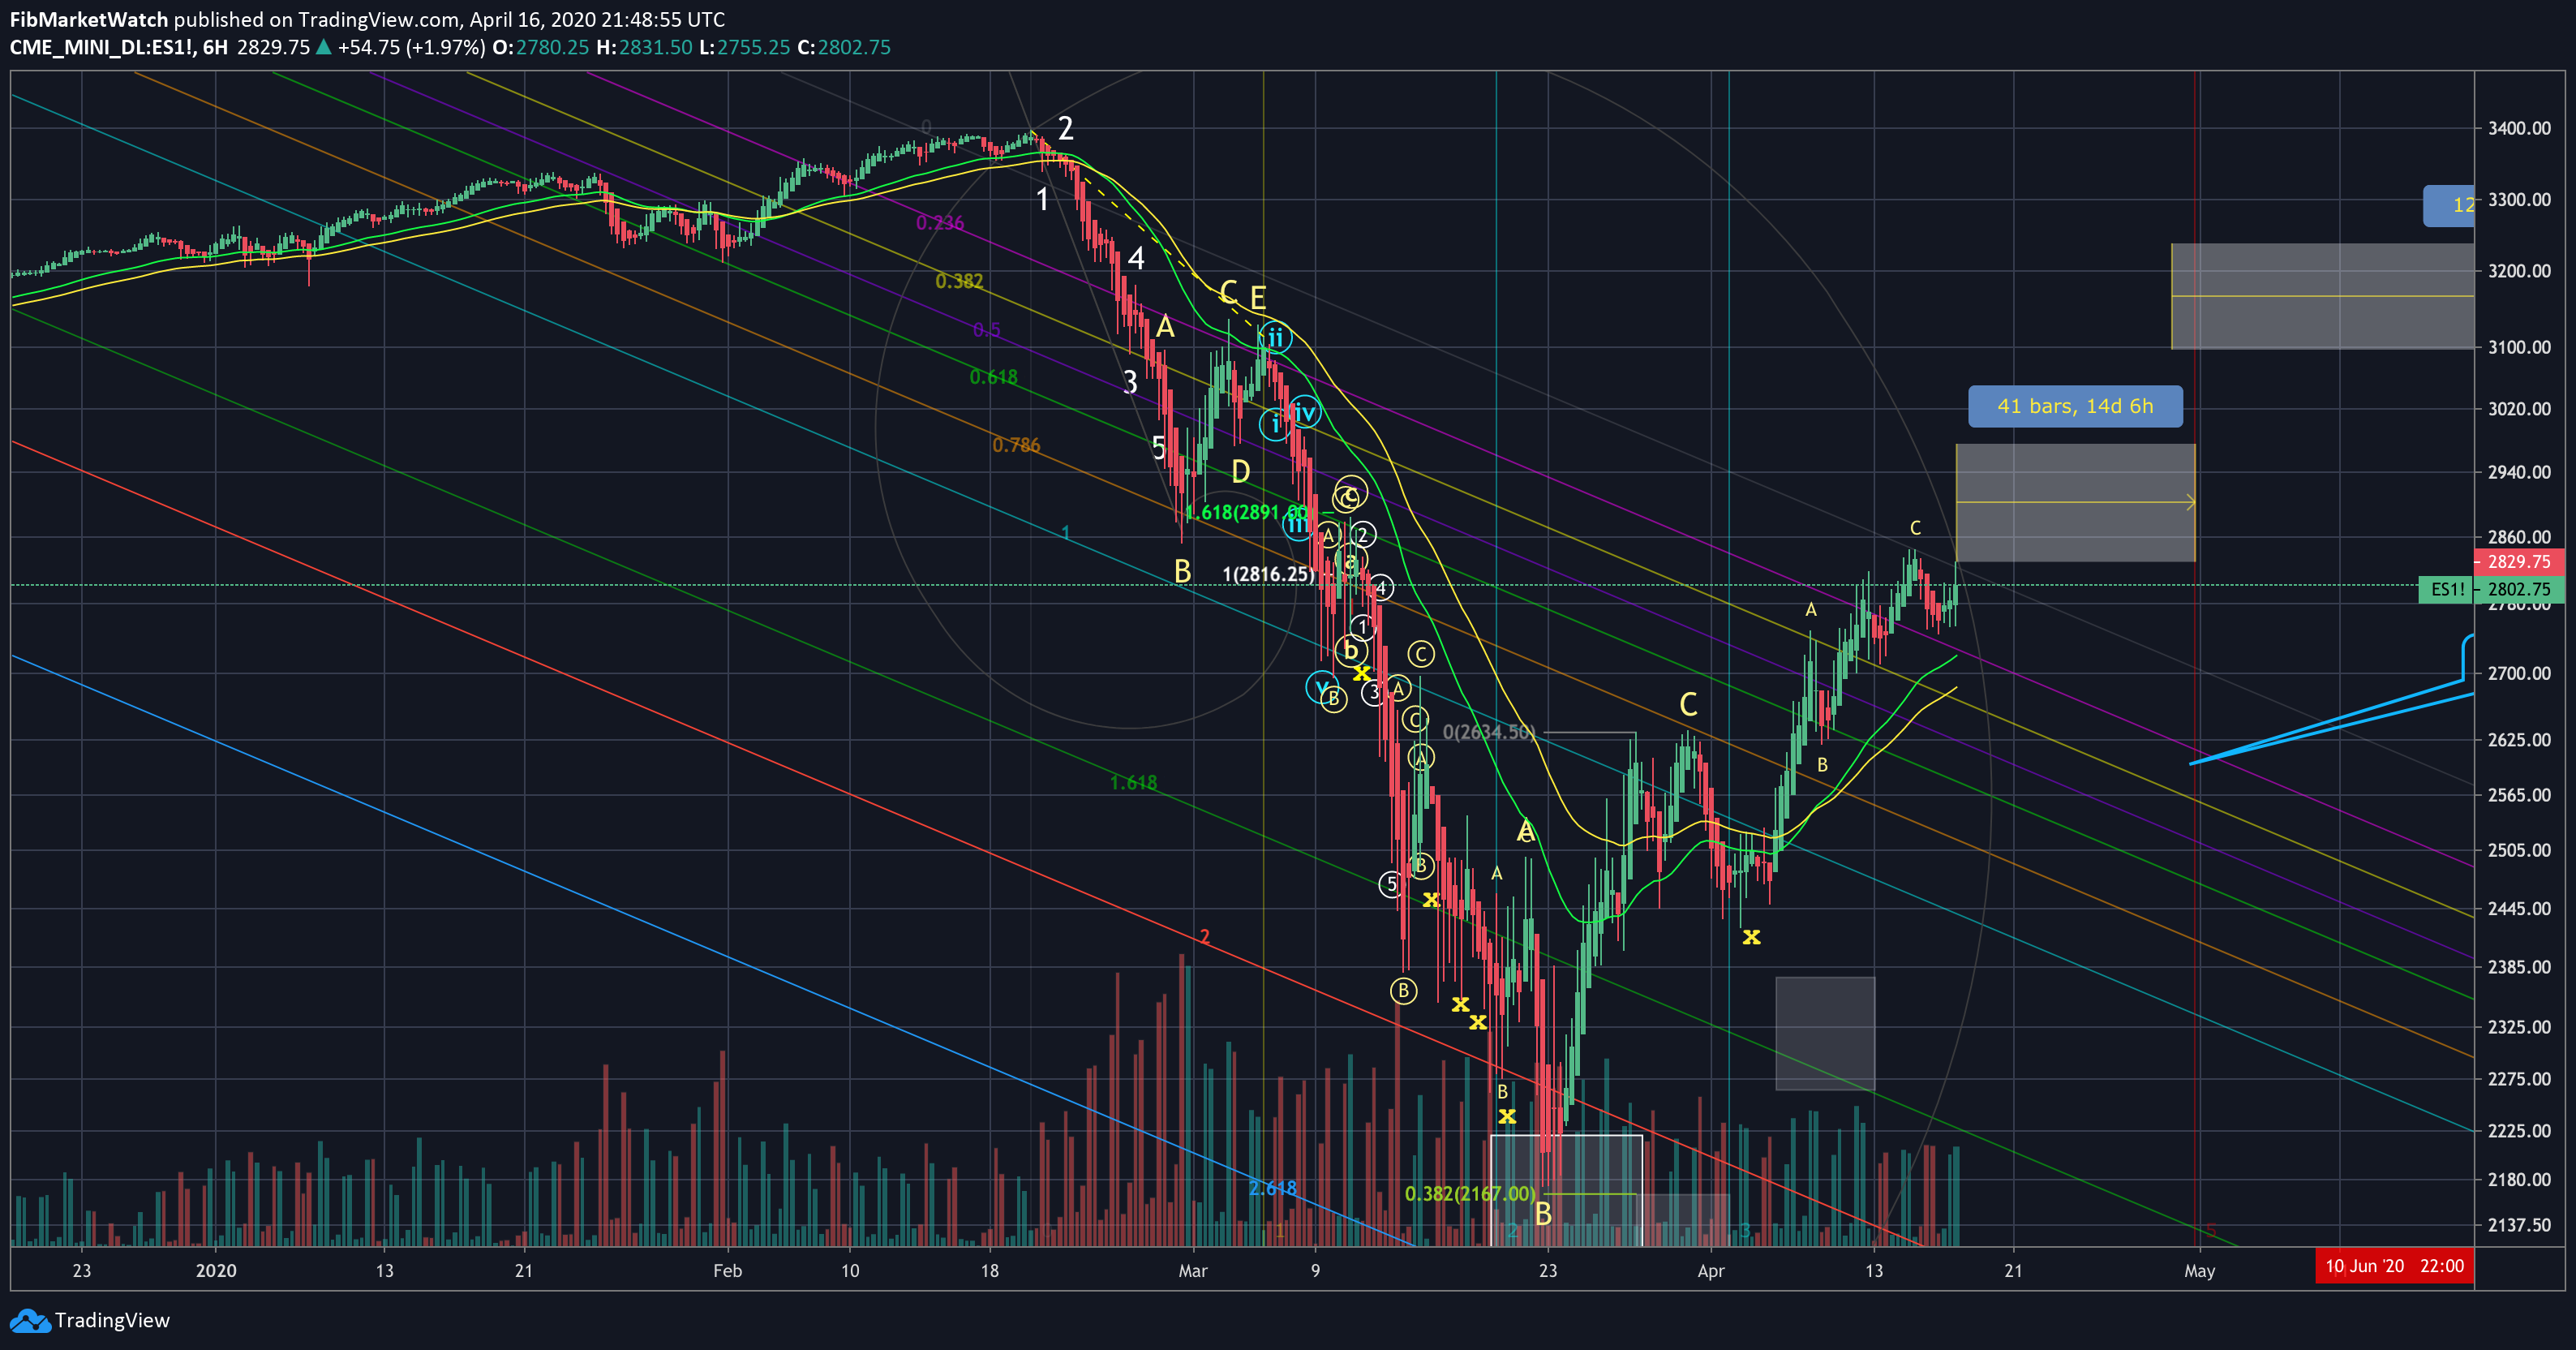Viewport: 2576px width, 1350px height.
Task: Click the TradingView cloud logo icon
Action: [x=30, y=1321]
